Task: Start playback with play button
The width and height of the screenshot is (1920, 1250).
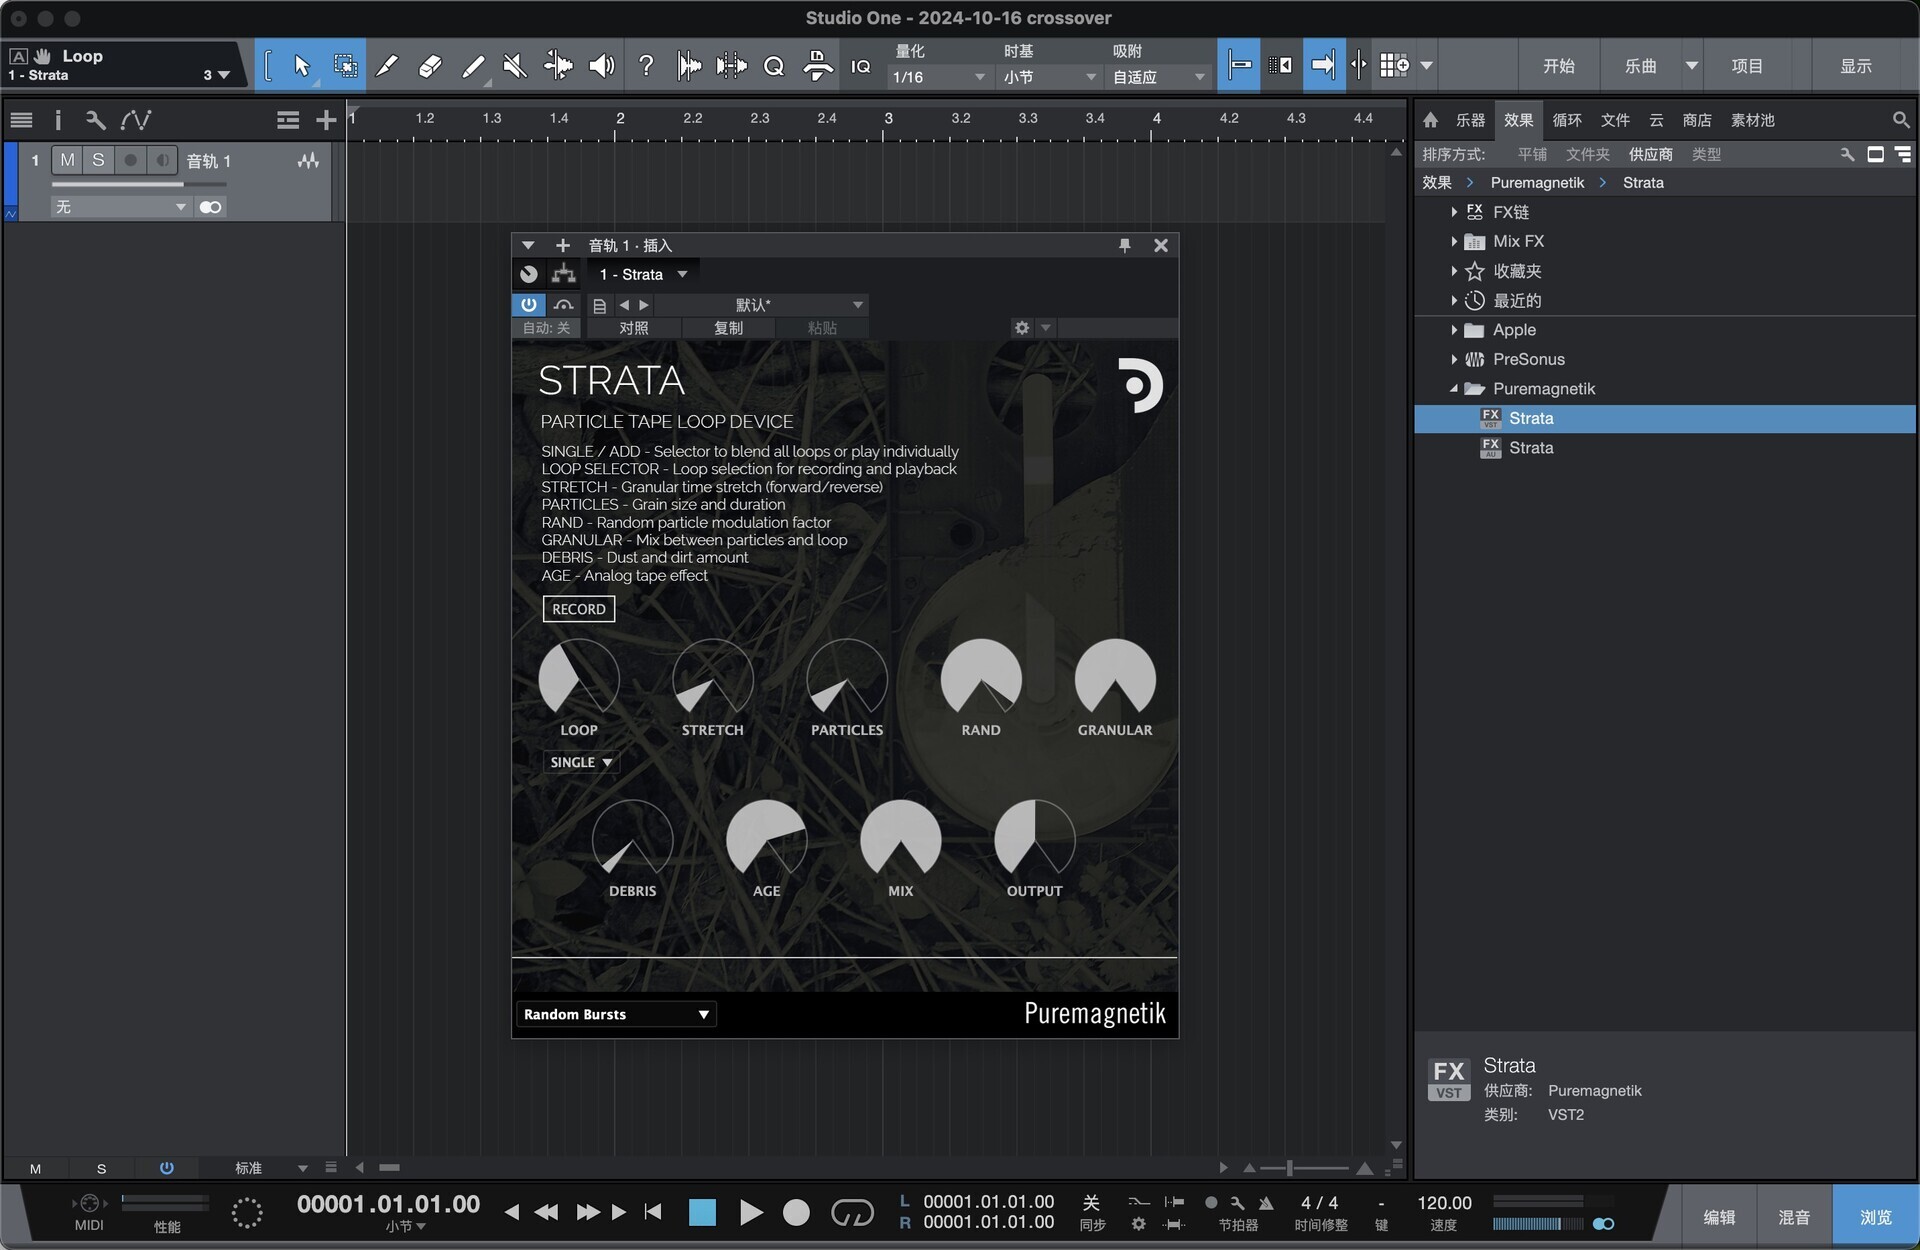Action: (x=750, y=1213)
